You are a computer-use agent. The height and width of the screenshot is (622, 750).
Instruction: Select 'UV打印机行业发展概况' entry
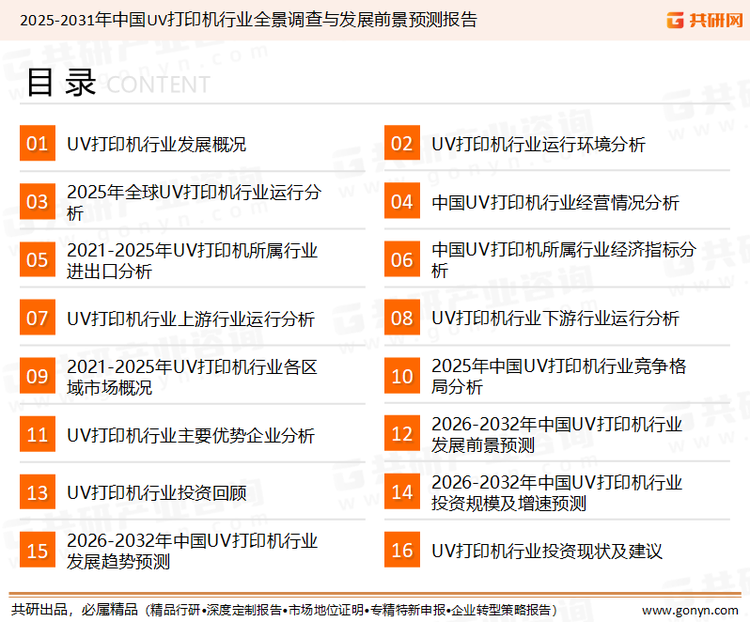coord(156,144)
